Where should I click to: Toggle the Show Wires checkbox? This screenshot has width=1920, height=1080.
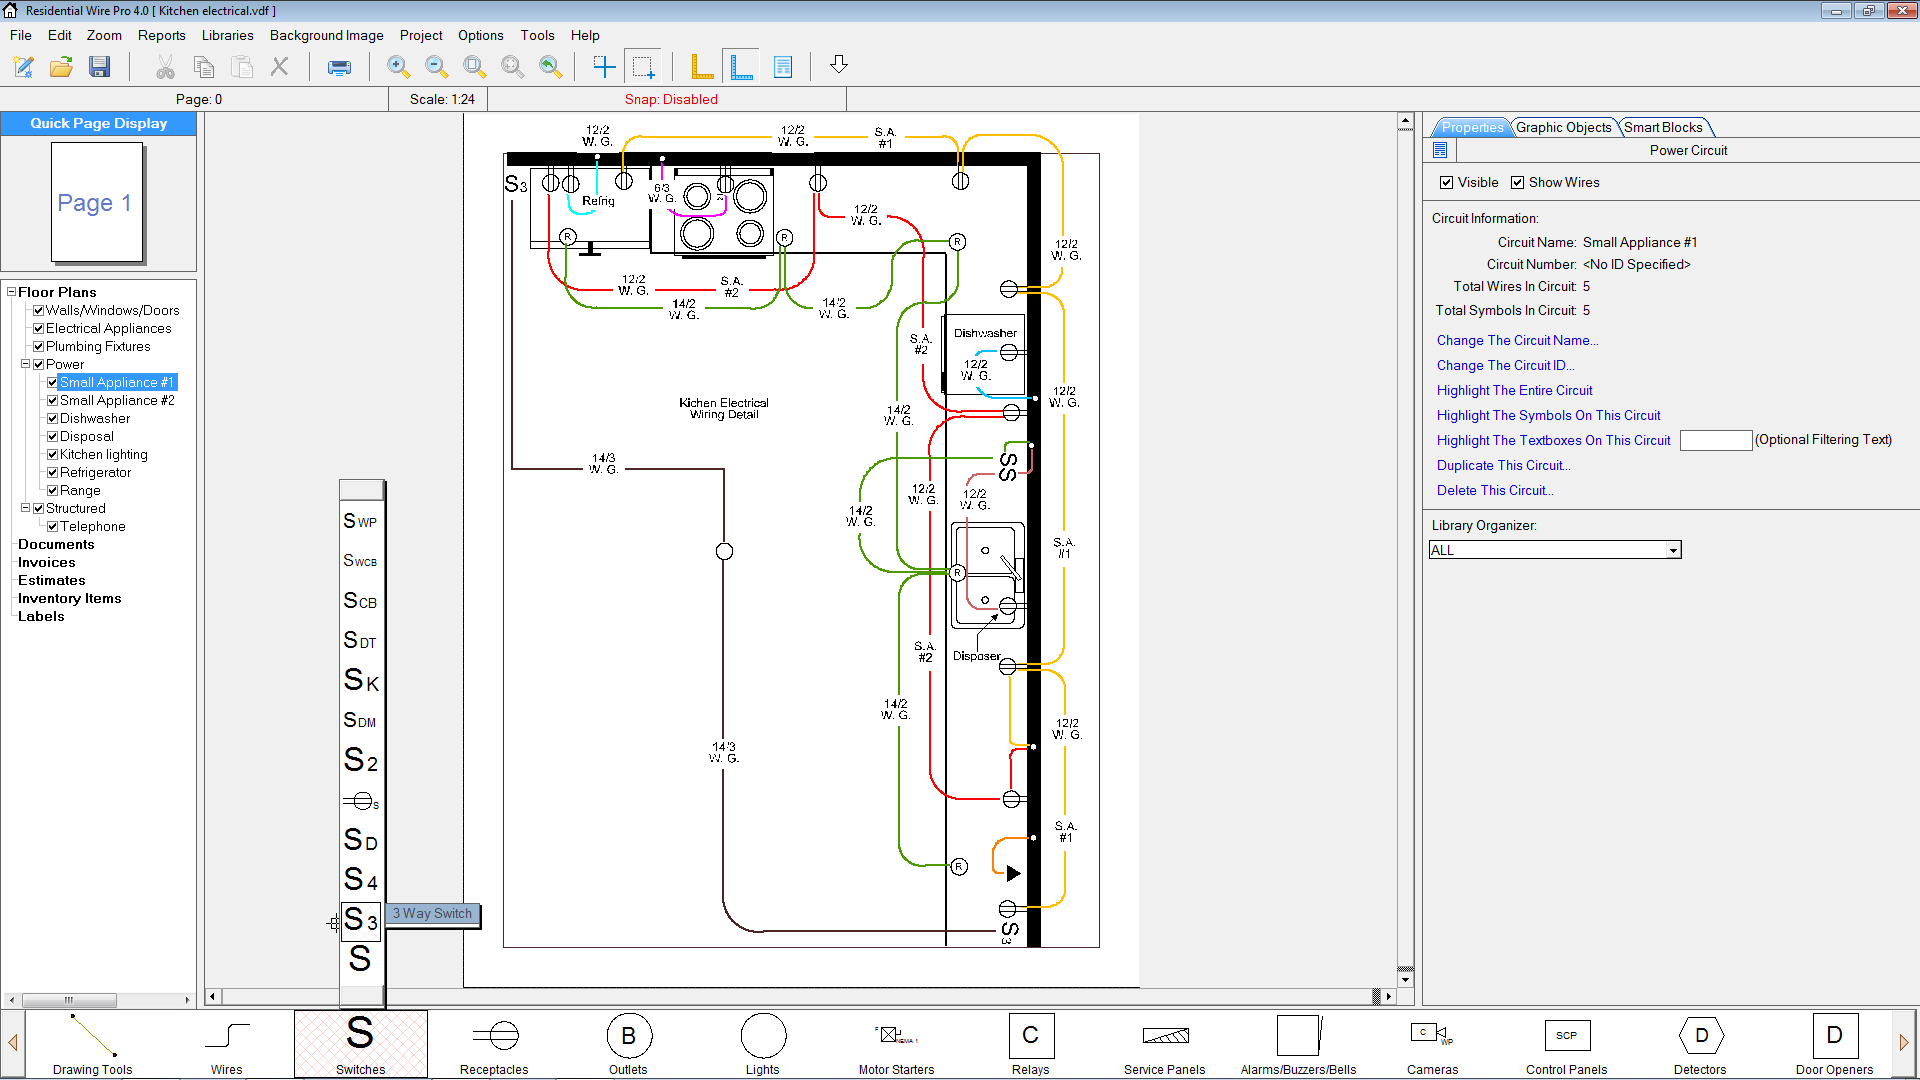1517,182
